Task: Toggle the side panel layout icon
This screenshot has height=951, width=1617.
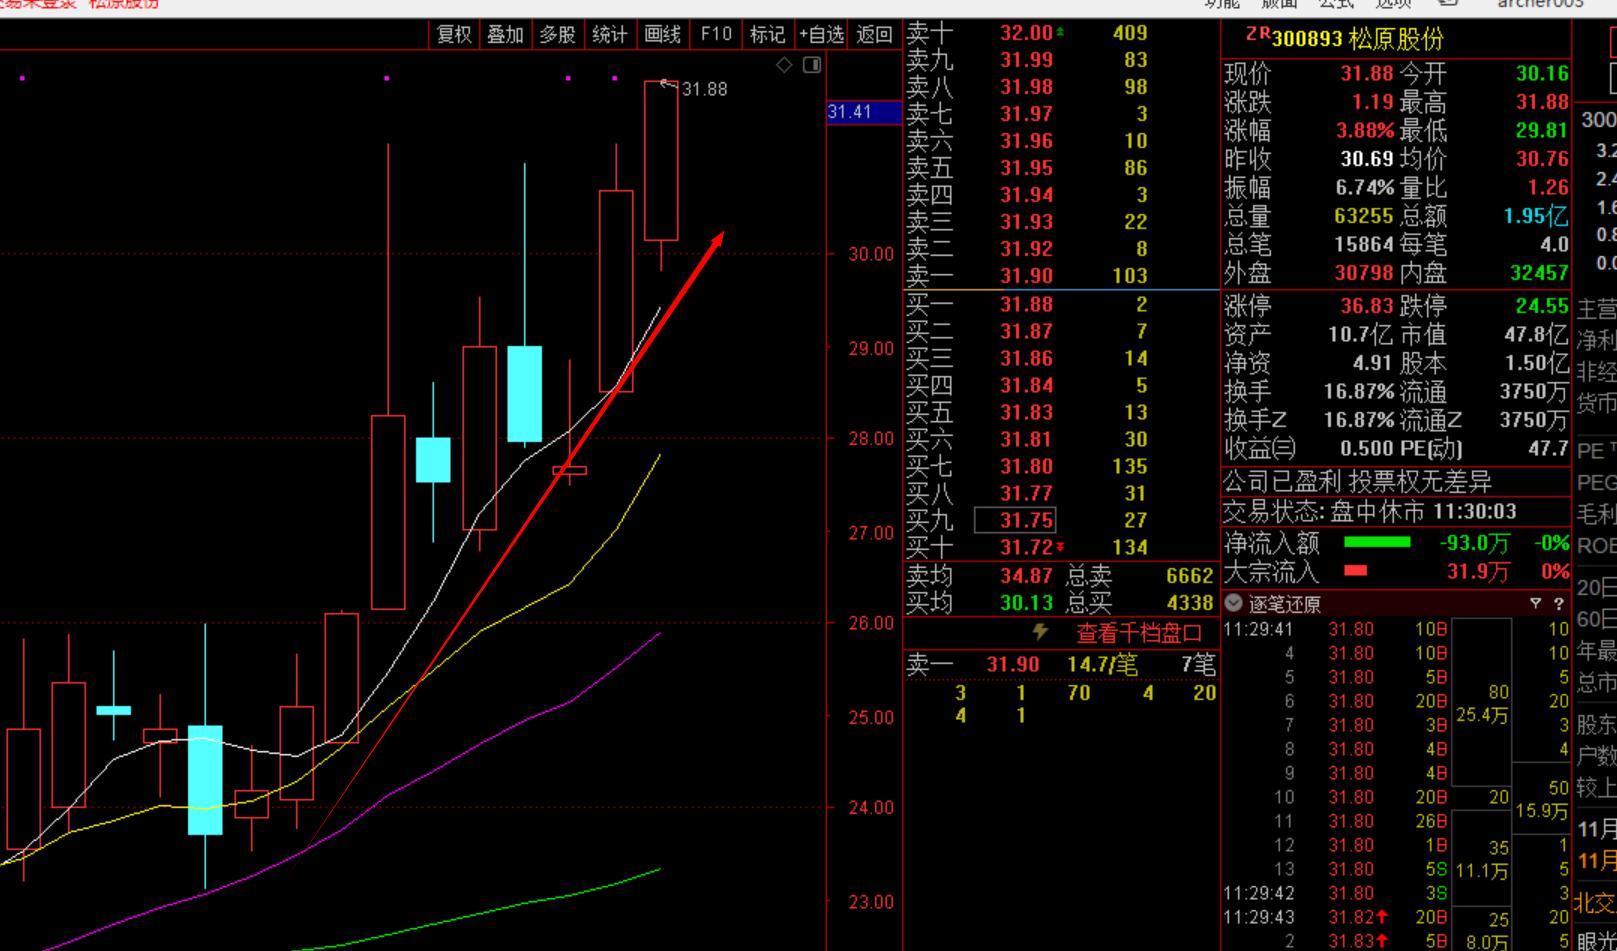Action: [x=812, y=65]
